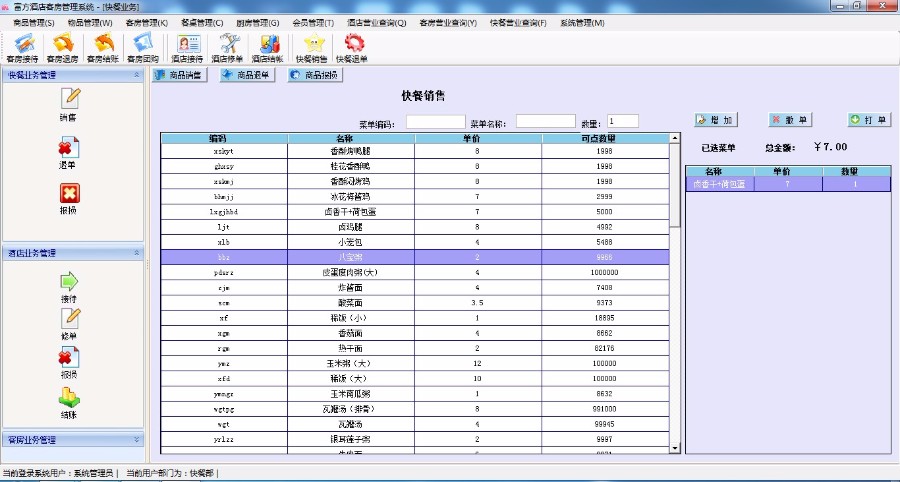Screen dimensions: 900x482
Task: Click the menu table scrollbar up arrow
Action: pos(675,138)
